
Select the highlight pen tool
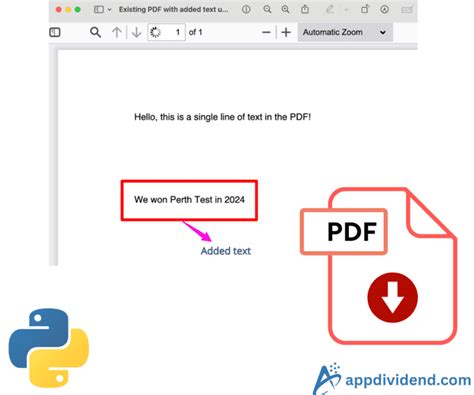click(330, 9)
